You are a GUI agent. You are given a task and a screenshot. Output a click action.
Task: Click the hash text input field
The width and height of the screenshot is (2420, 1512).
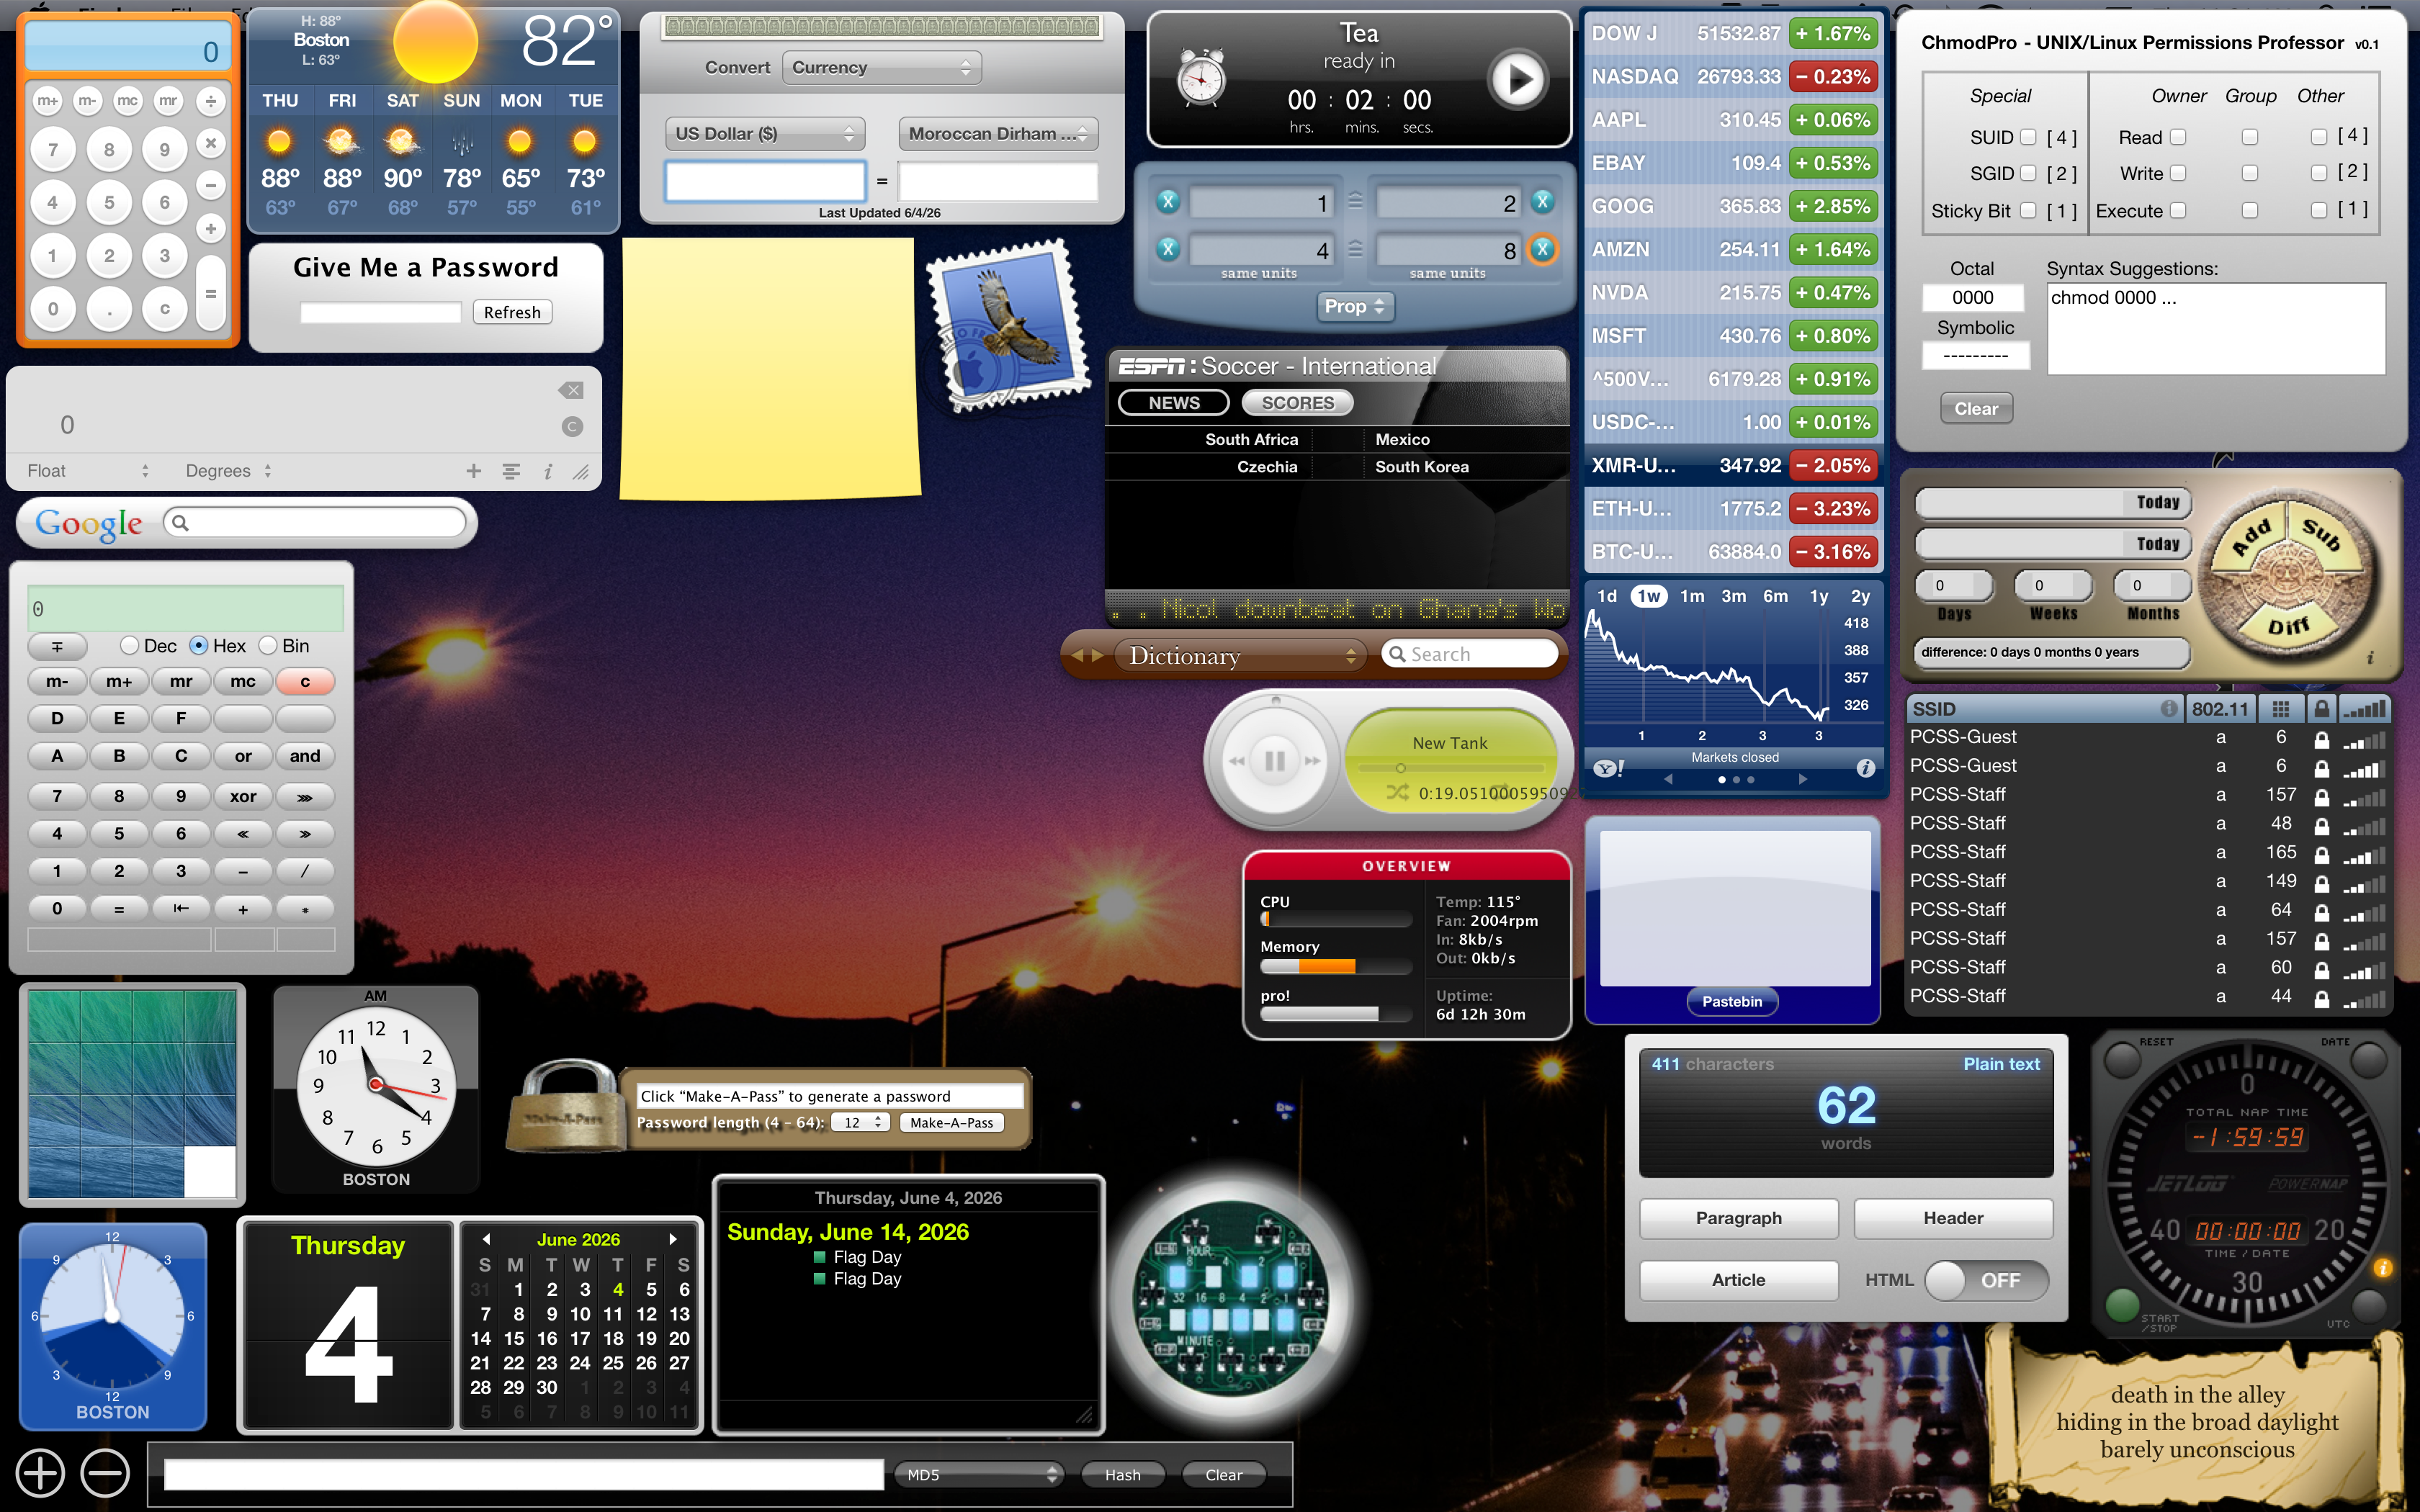524,1474
